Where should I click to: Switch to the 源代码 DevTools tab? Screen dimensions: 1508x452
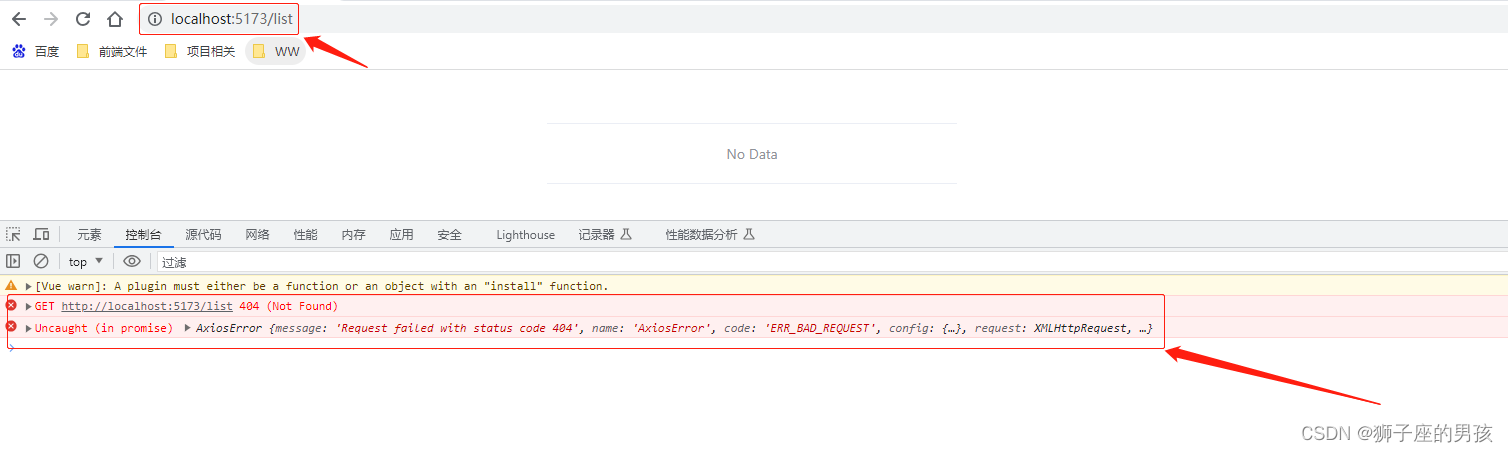coord(203,235)
